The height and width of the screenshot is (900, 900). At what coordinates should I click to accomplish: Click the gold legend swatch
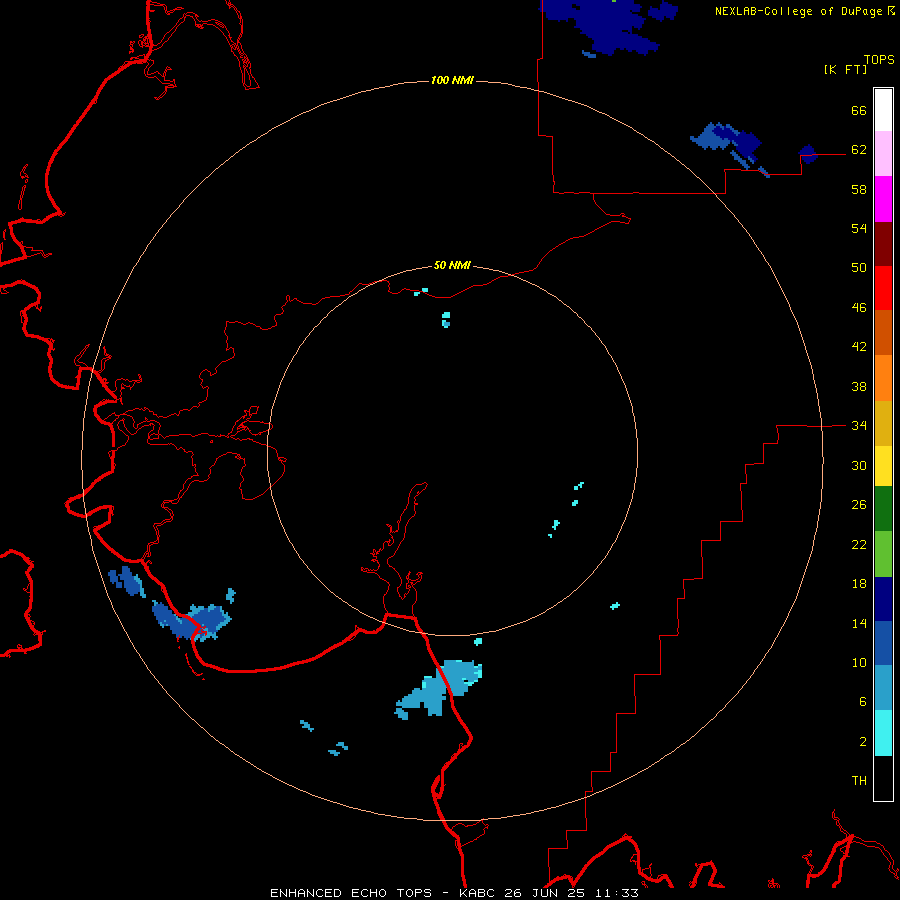[x=883, y=424]
